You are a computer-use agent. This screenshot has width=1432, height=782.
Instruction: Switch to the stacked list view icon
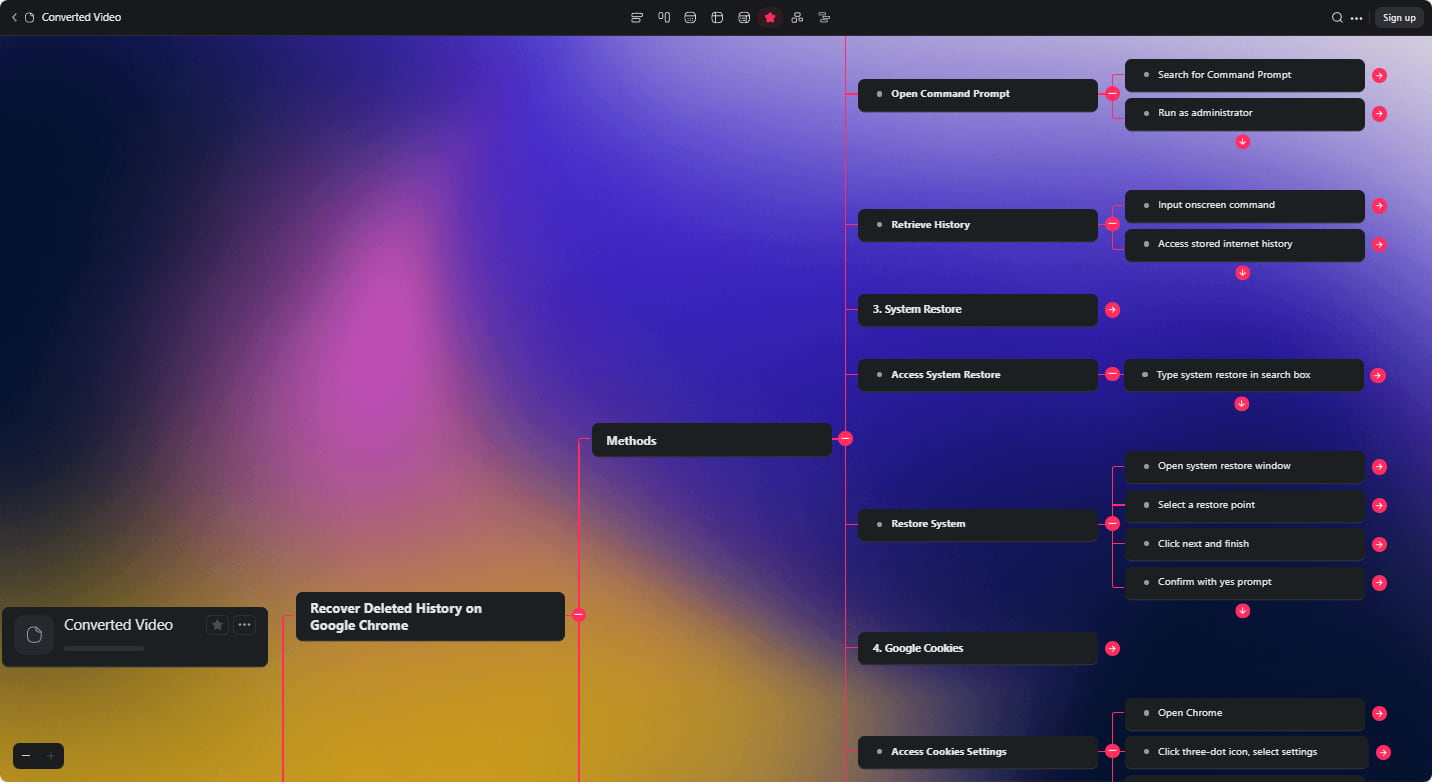(637, 17)
